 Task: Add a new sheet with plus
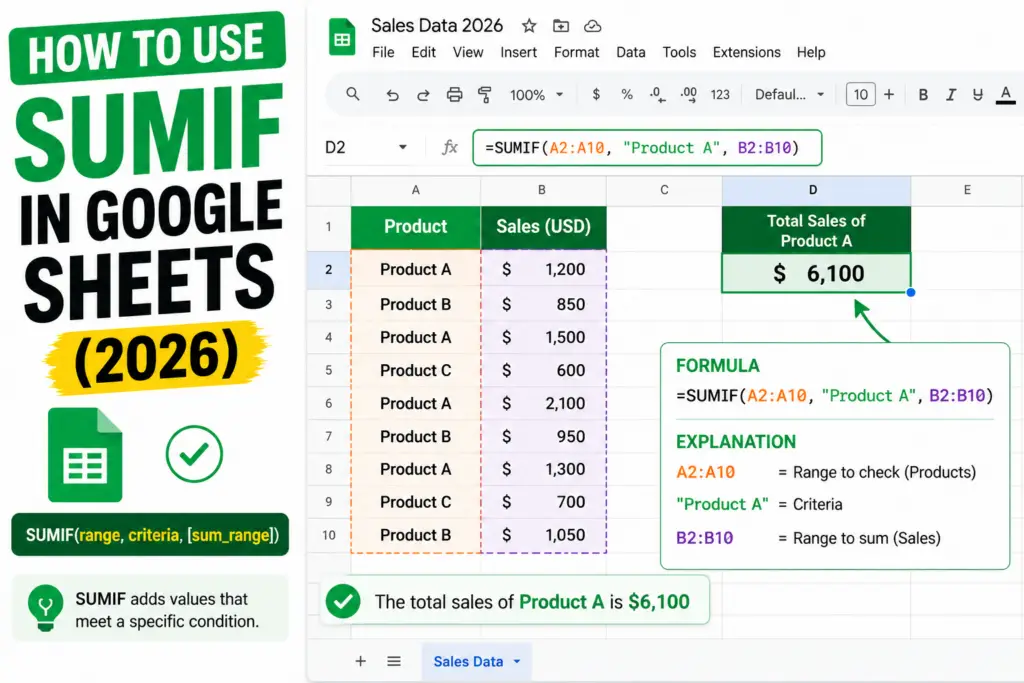[360, 661]
